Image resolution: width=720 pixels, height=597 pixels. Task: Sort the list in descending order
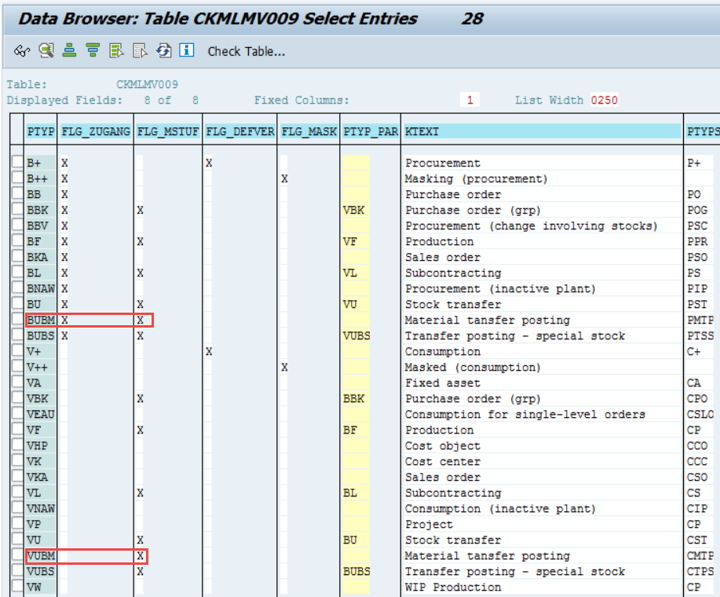point(93,50)
